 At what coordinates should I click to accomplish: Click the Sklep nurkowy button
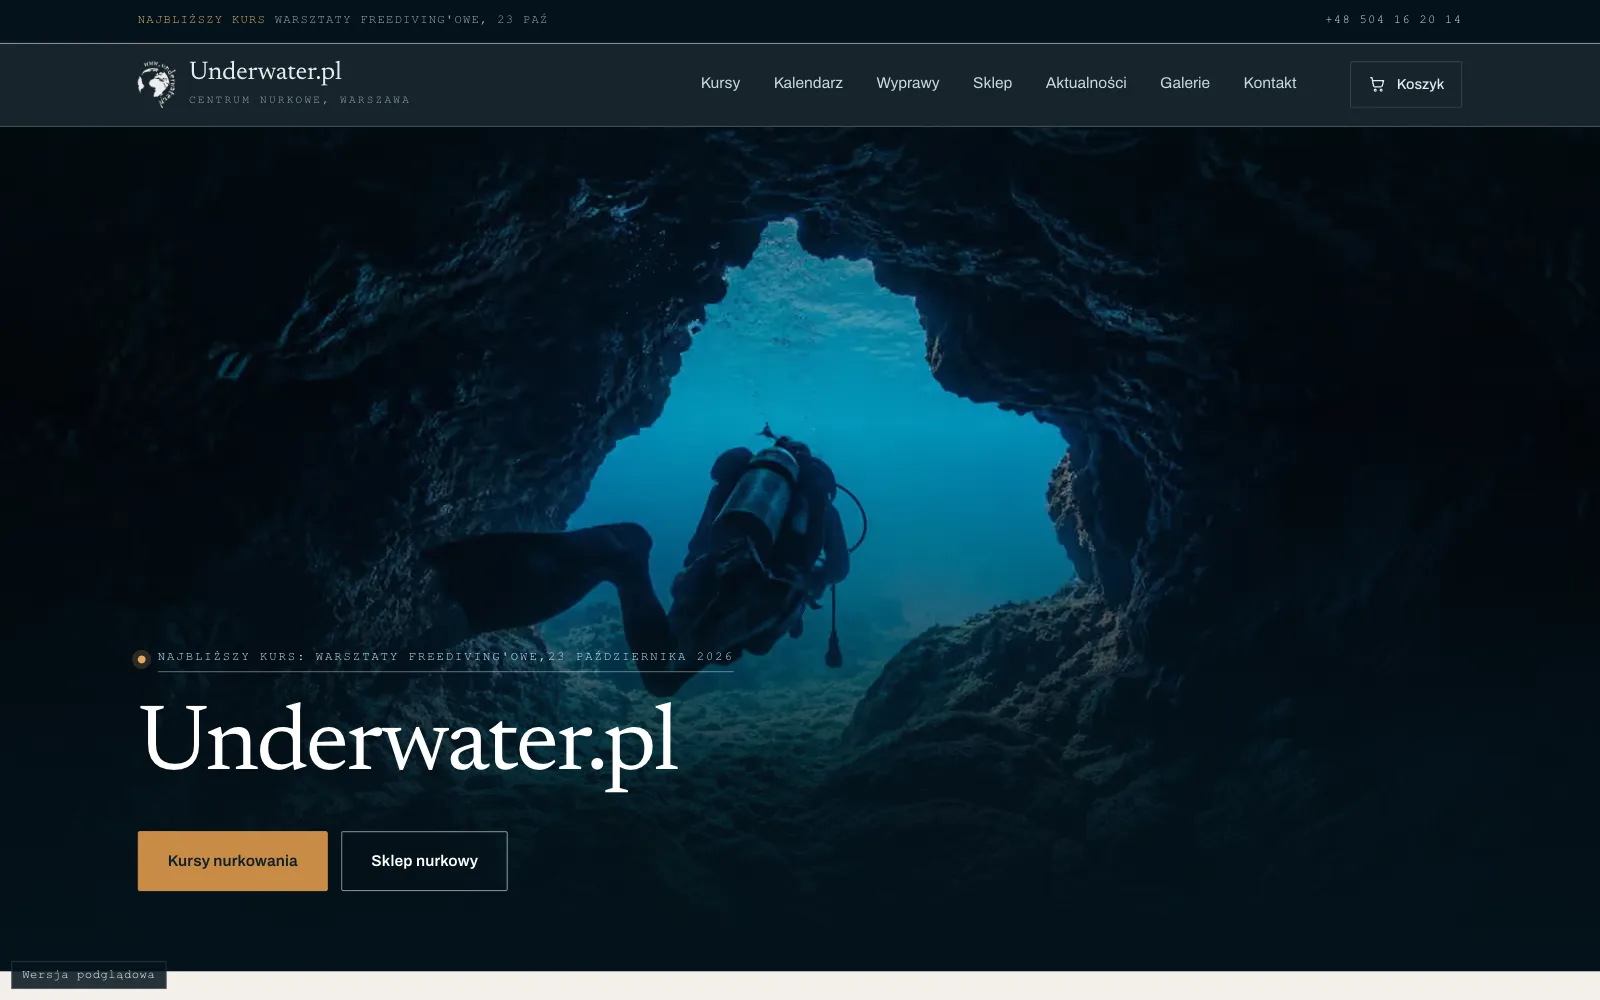click(x=424, y=861)
